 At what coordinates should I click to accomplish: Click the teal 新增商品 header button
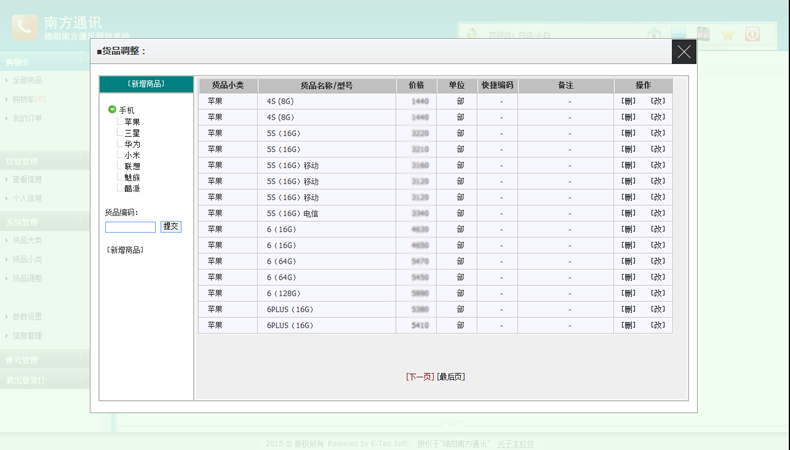(x=146, y=84)
